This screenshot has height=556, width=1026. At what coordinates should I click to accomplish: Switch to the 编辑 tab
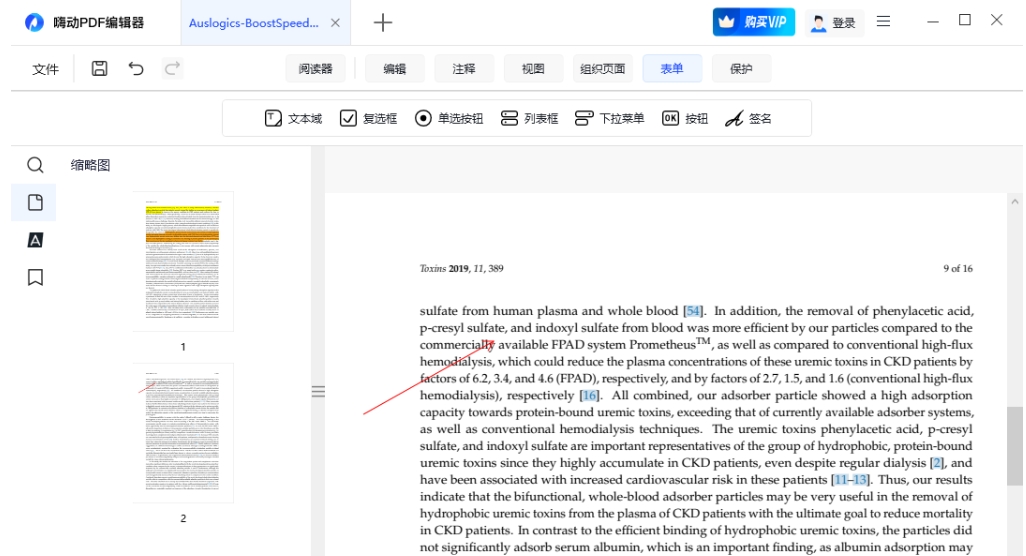[395, 69]
